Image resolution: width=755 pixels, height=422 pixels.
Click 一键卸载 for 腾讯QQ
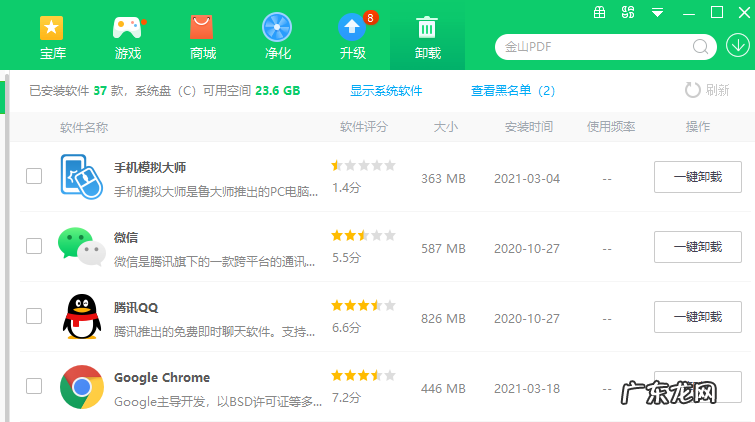(698, 317)
